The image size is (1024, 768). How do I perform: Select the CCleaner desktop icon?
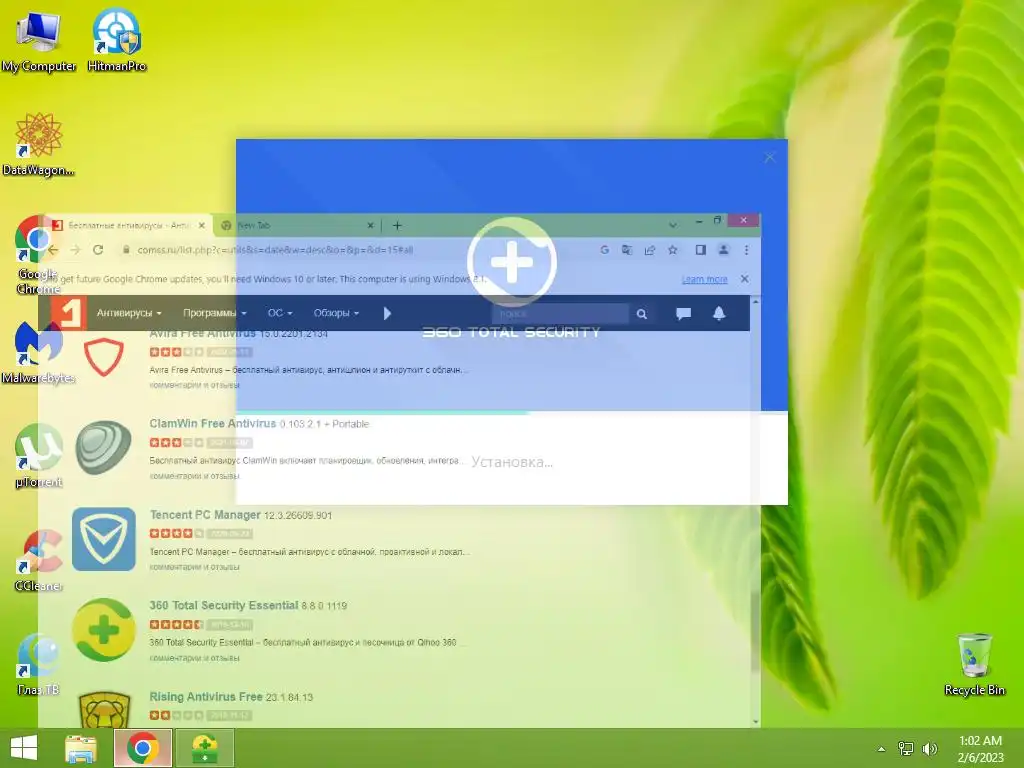coord(38,560)
